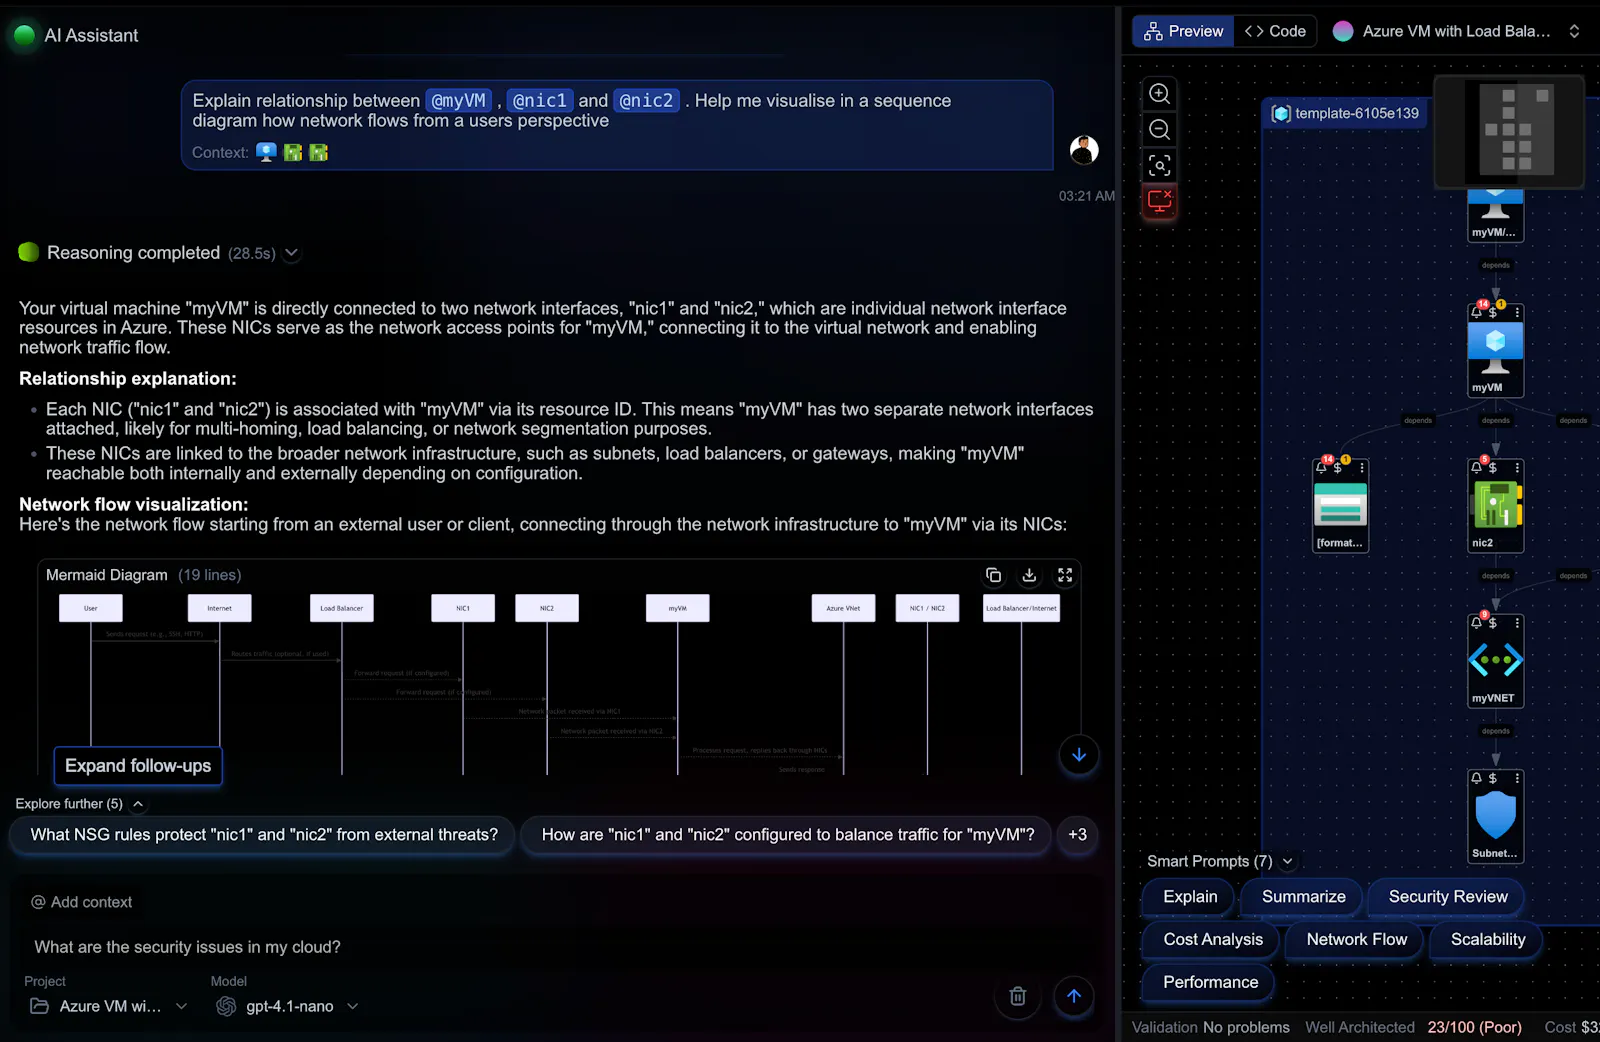Viewport: 1600px width, 1042px height.
Task: Switch to the Preview tab
Action: [1183, 31]
